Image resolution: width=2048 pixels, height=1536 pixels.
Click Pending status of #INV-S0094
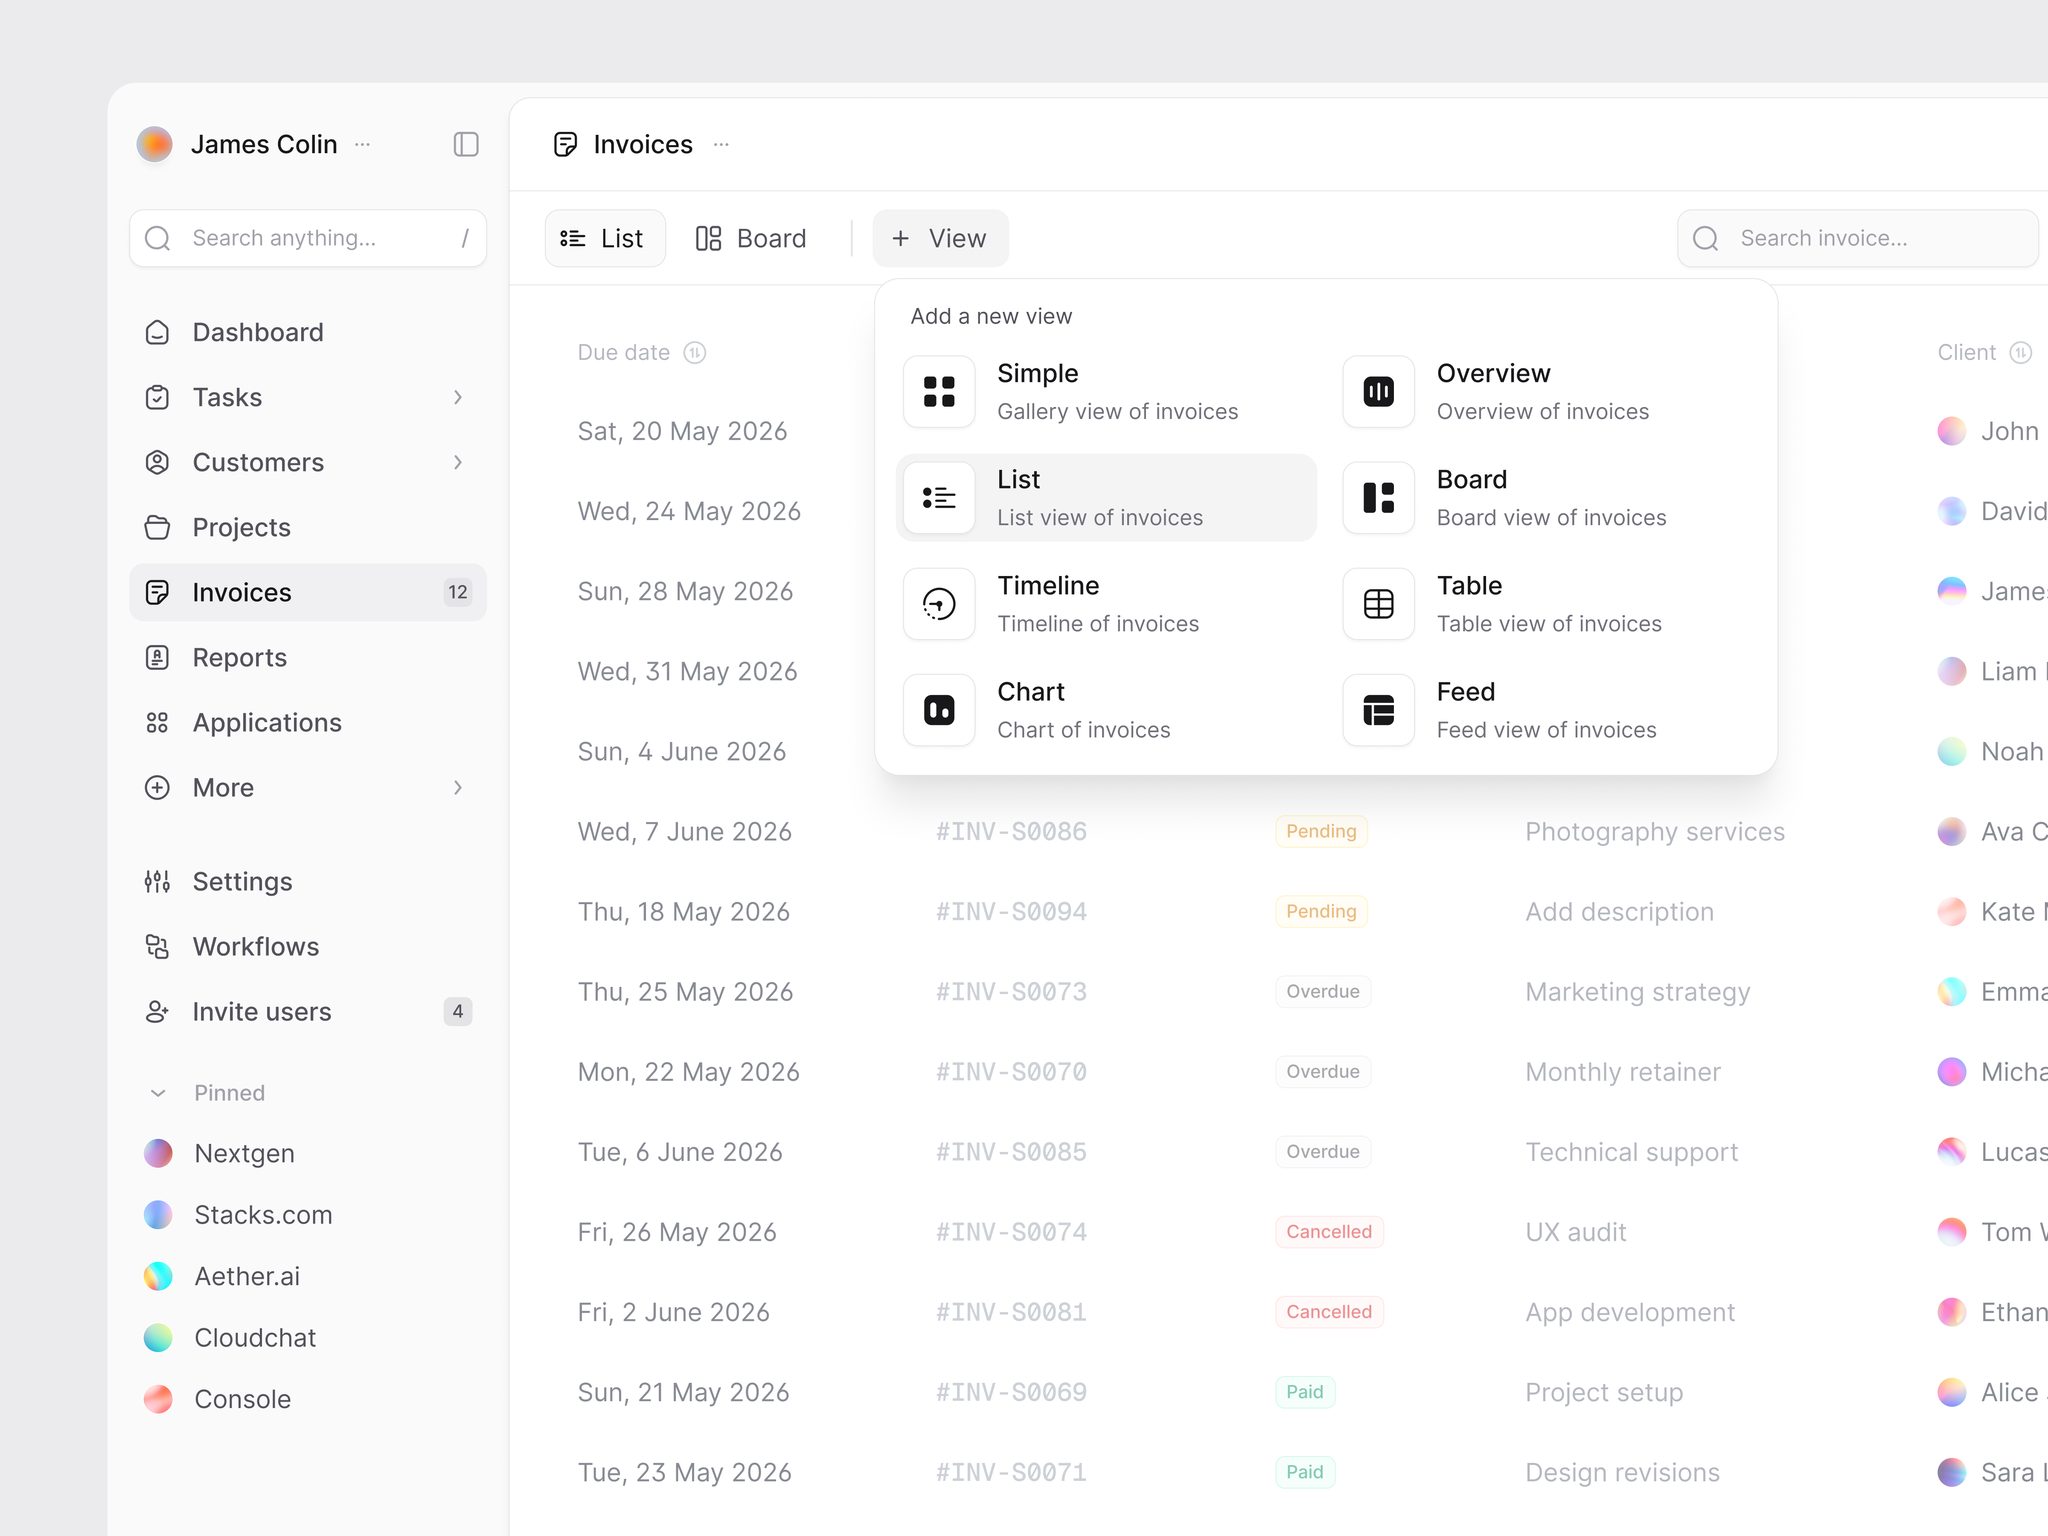(x=1321, y=911)
